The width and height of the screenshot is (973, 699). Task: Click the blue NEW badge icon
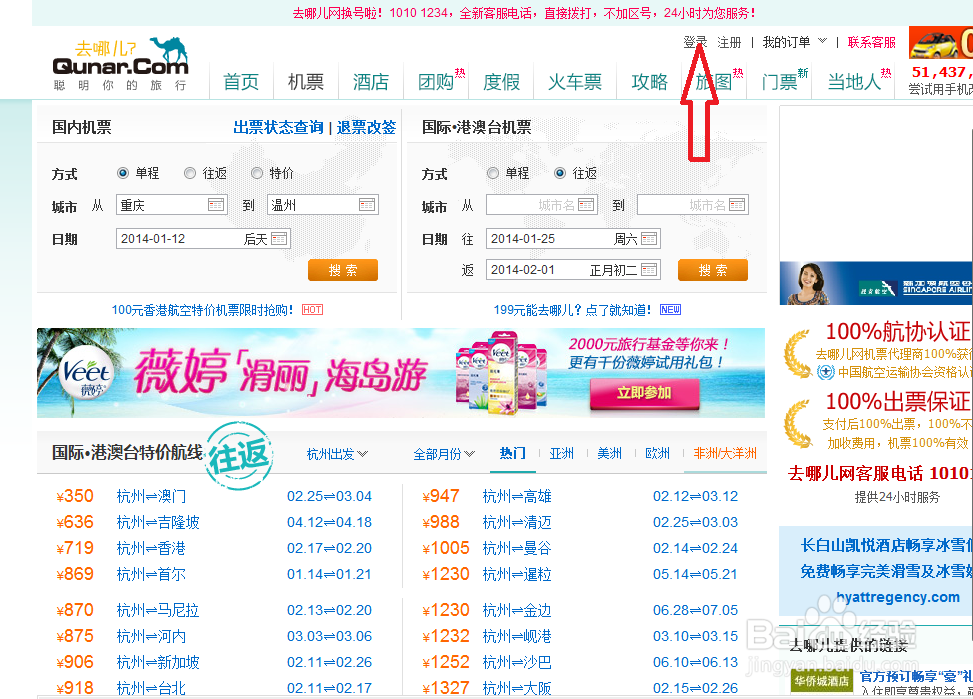click(x=670, y=310)
